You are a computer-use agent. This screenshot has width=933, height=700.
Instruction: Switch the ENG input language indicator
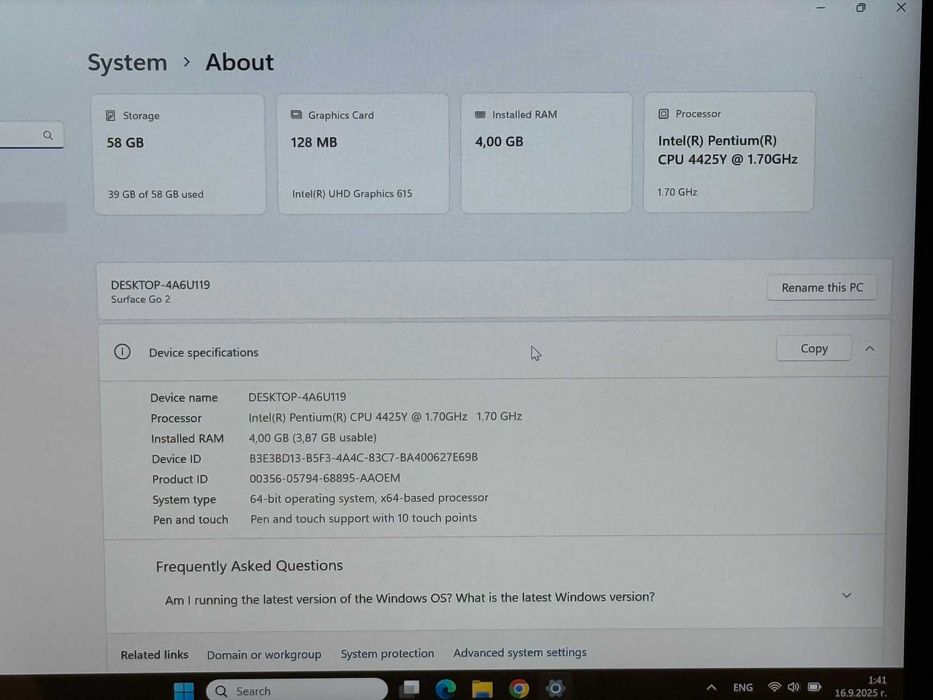tap(743, 688)
